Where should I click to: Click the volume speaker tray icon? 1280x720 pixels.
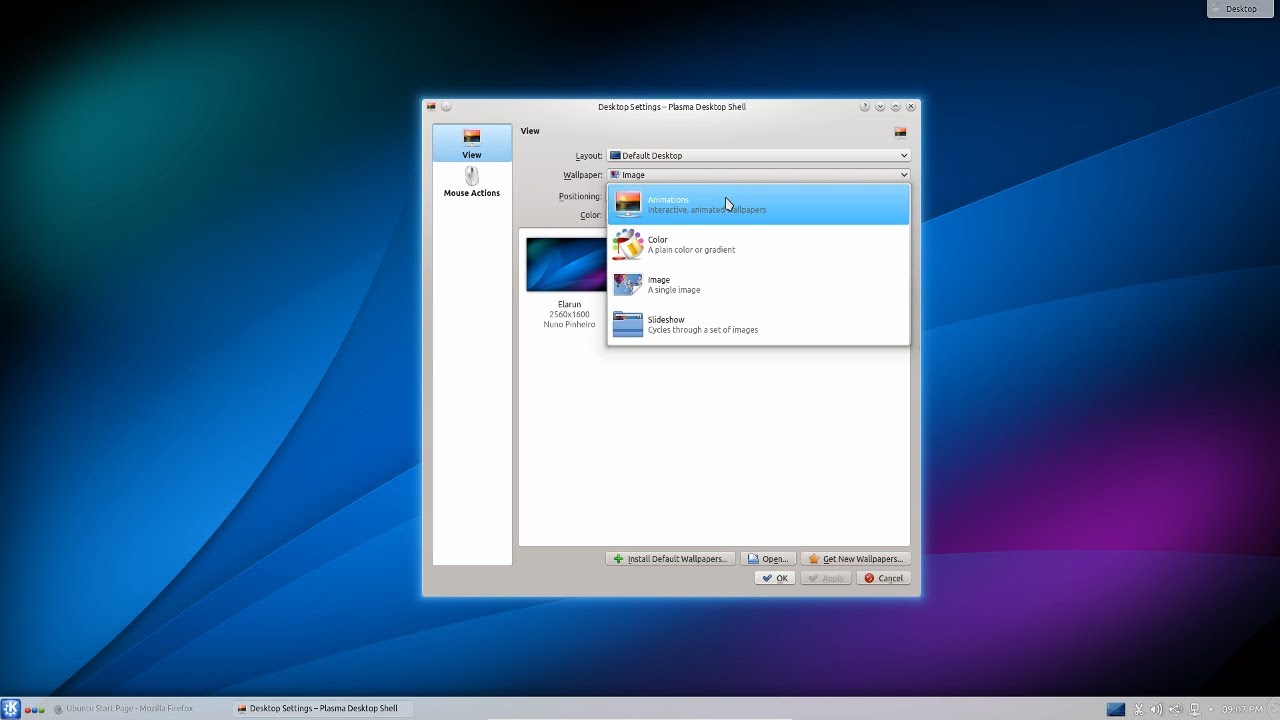tap(1157, 709)
